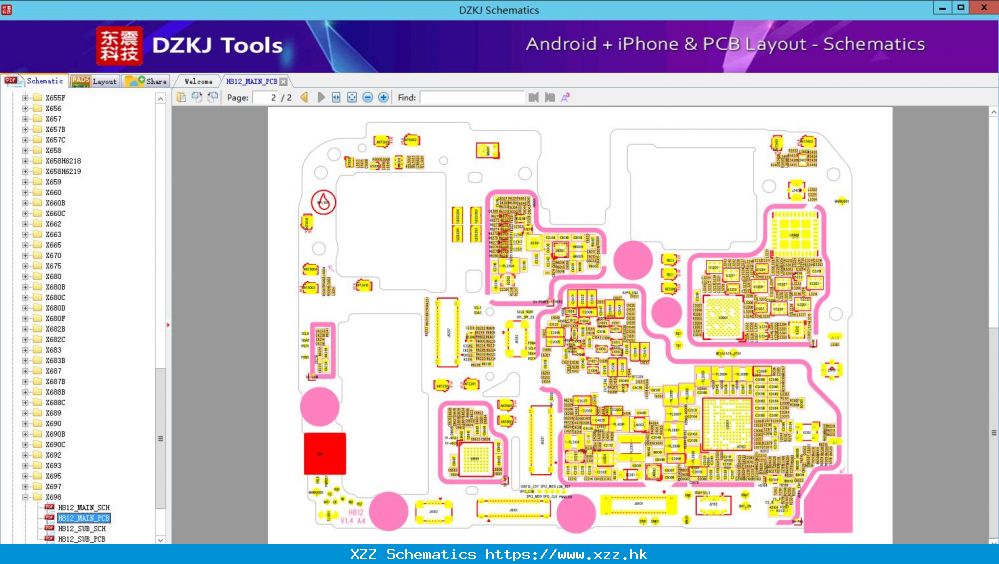
Task: Go to the next page arrow
Action: (x=321, y=97)
